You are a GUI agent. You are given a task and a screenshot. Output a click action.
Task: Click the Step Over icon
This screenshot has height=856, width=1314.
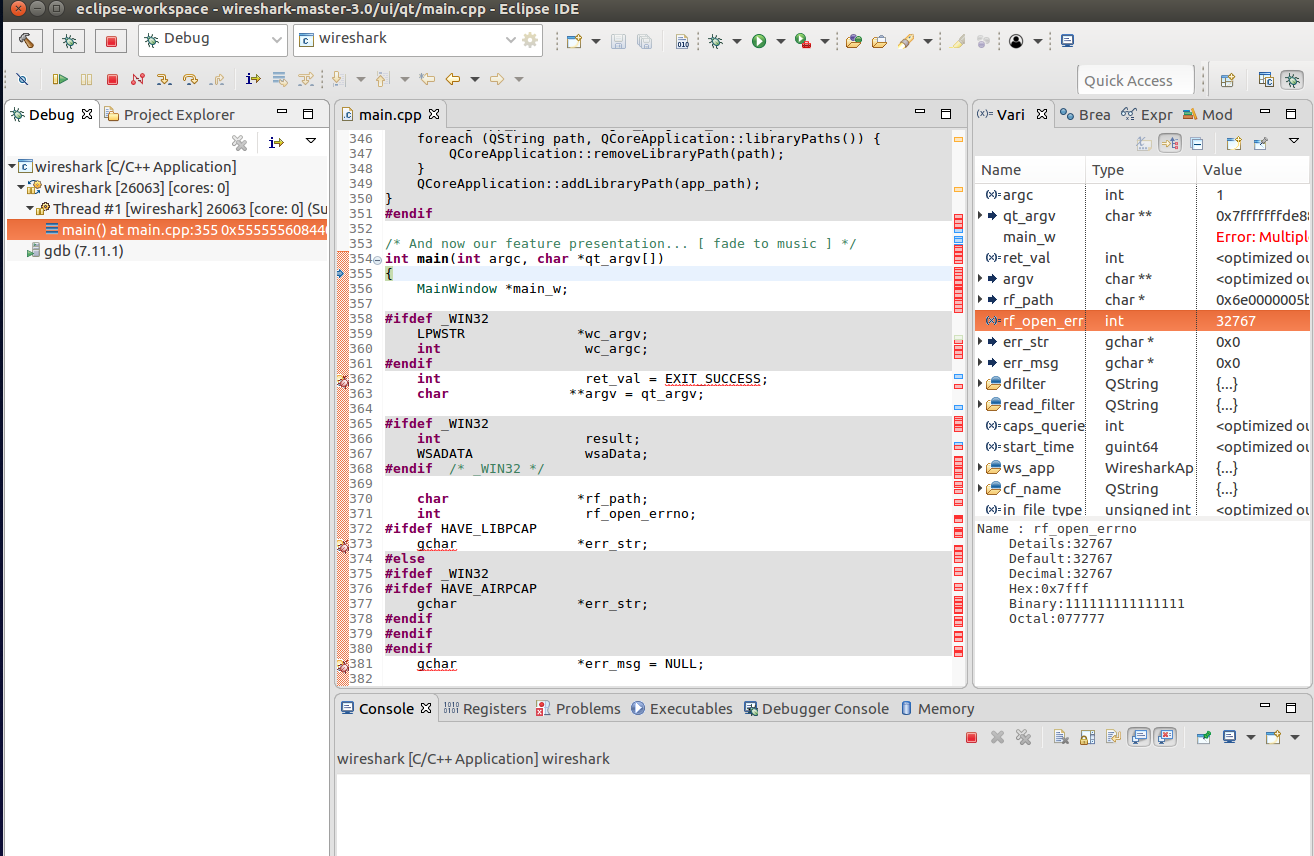point(190,79)
